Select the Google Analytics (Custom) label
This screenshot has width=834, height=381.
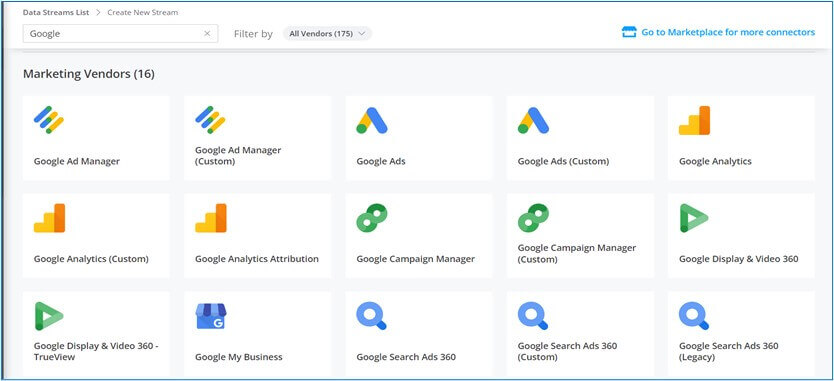click(91, 259)
